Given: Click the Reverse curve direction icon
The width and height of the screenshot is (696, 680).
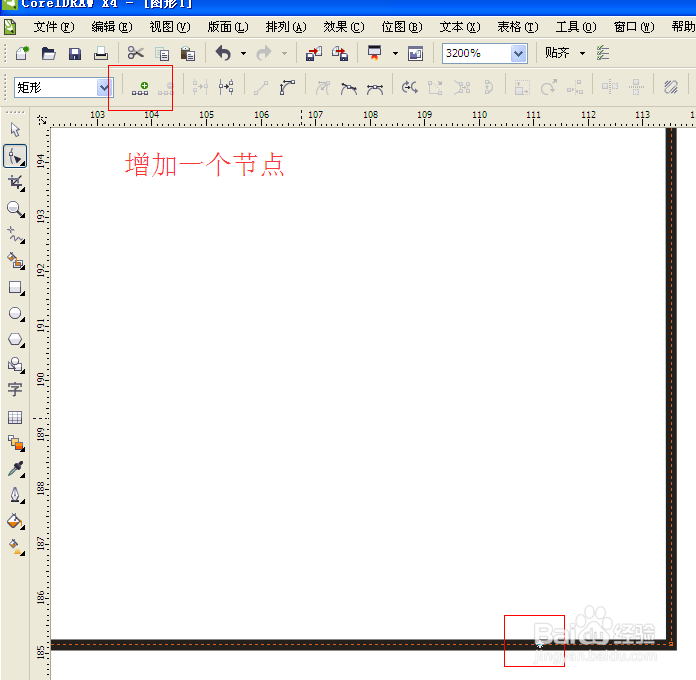Looking at the screenshot, I should [x=410, y=87].
